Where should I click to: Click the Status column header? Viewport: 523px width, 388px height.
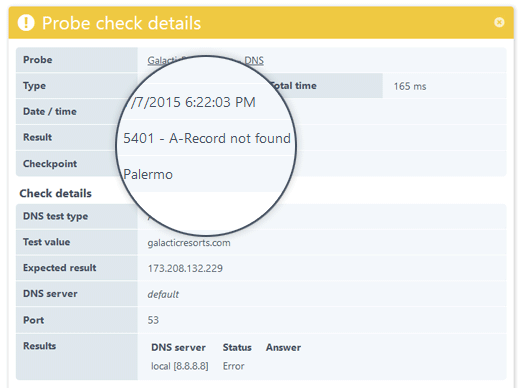pyautogui.click(x=237, y=348)
